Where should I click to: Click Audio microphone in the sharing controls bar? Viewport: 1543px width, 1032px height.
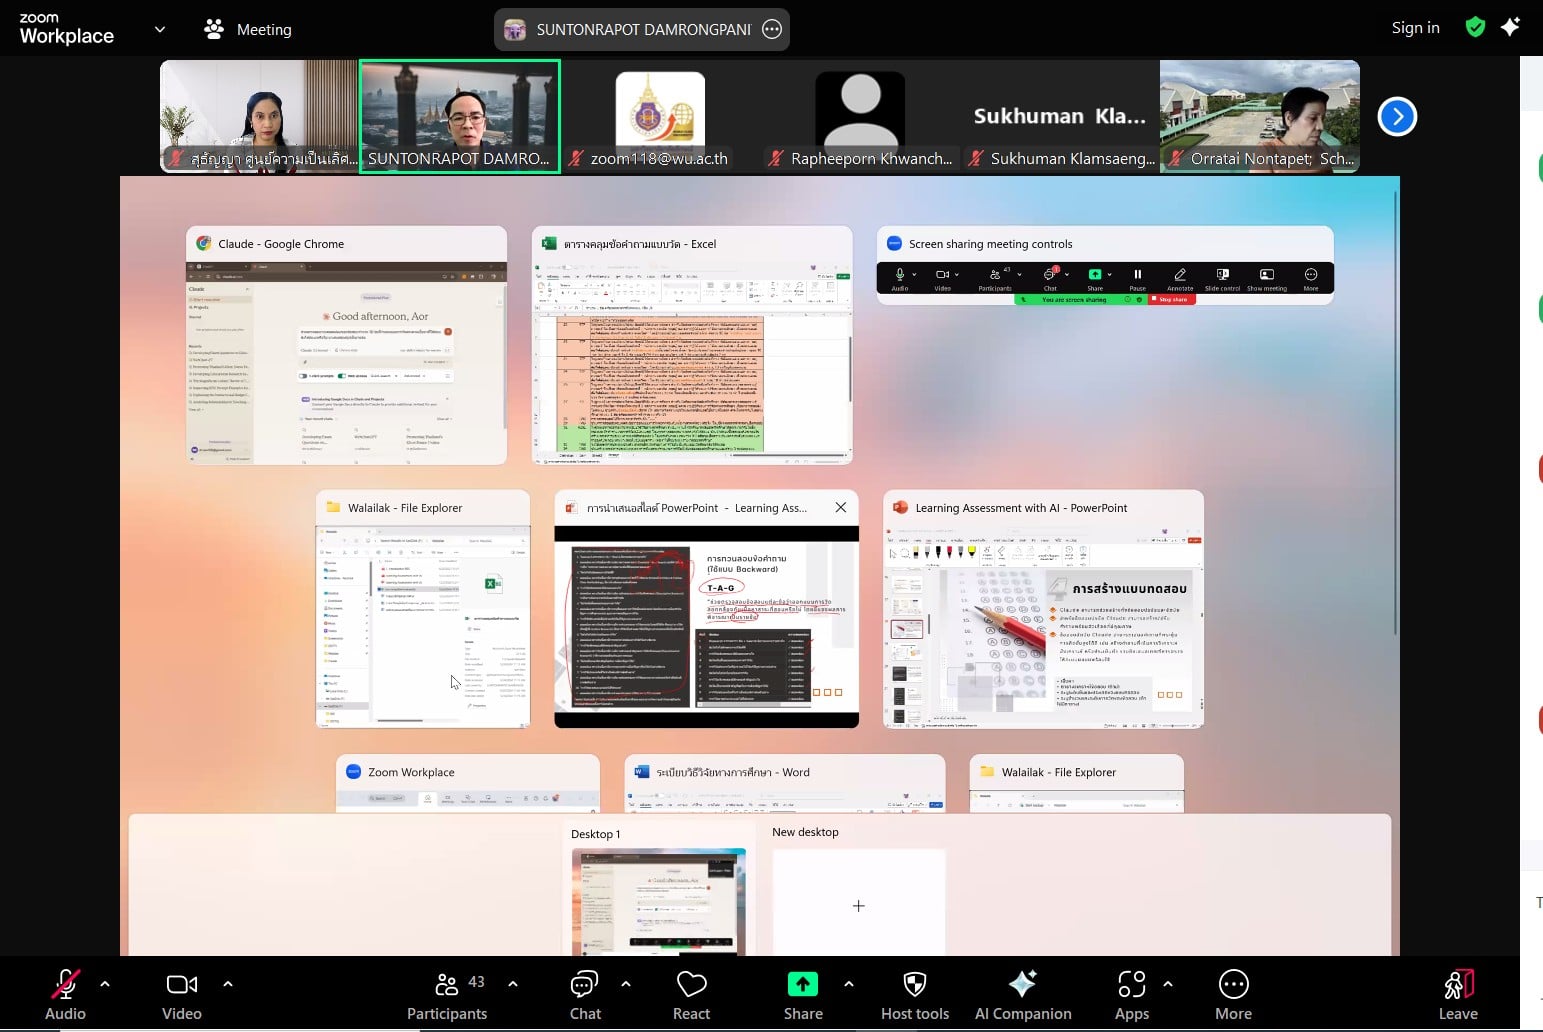tap(900, 278)
